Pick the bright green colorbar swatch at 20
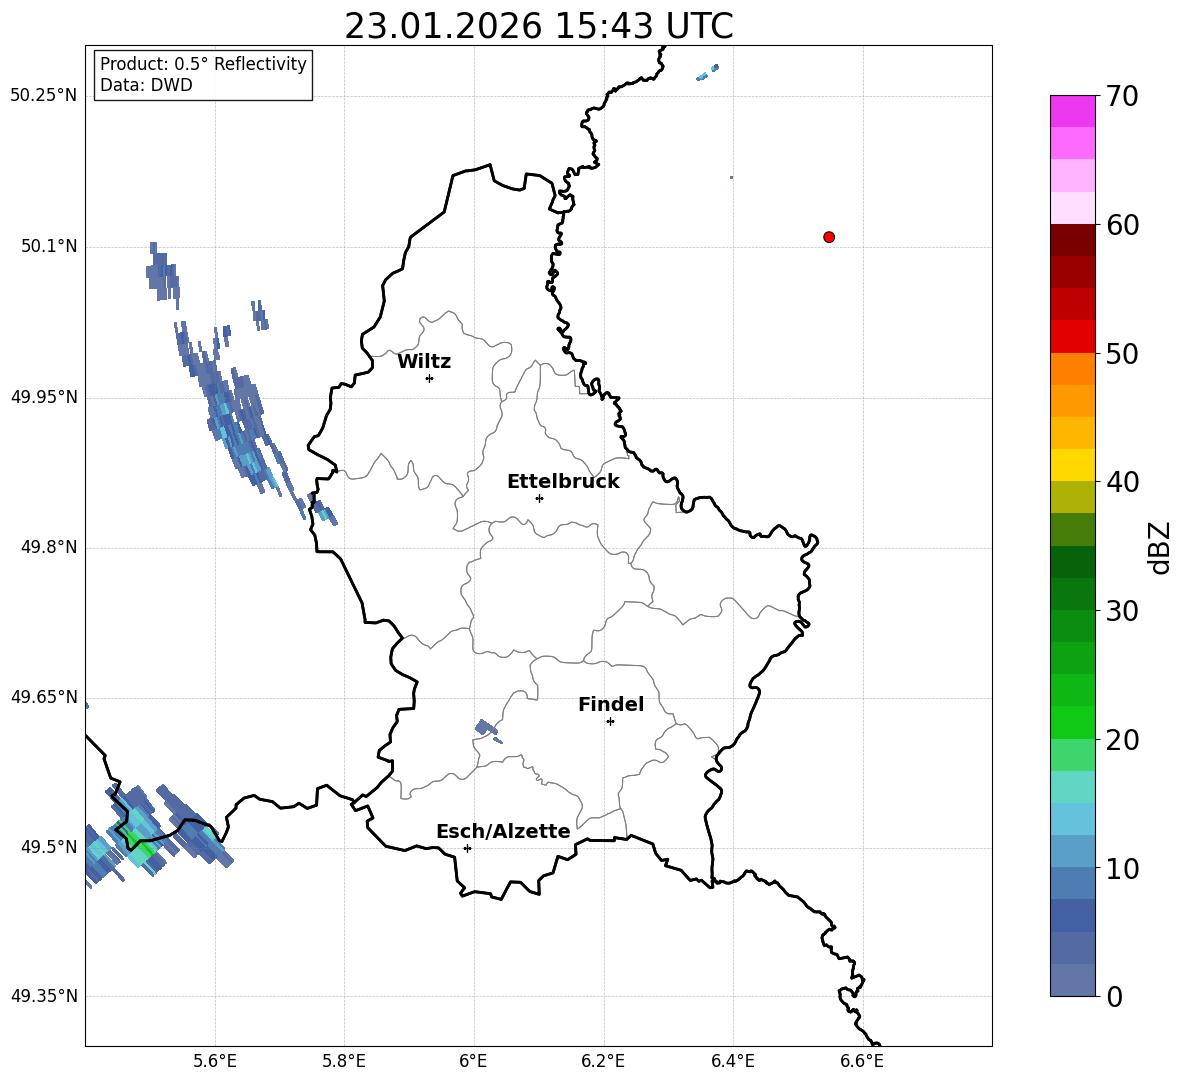This screenshot has width=1184, height=1081. click(1073, 722)
